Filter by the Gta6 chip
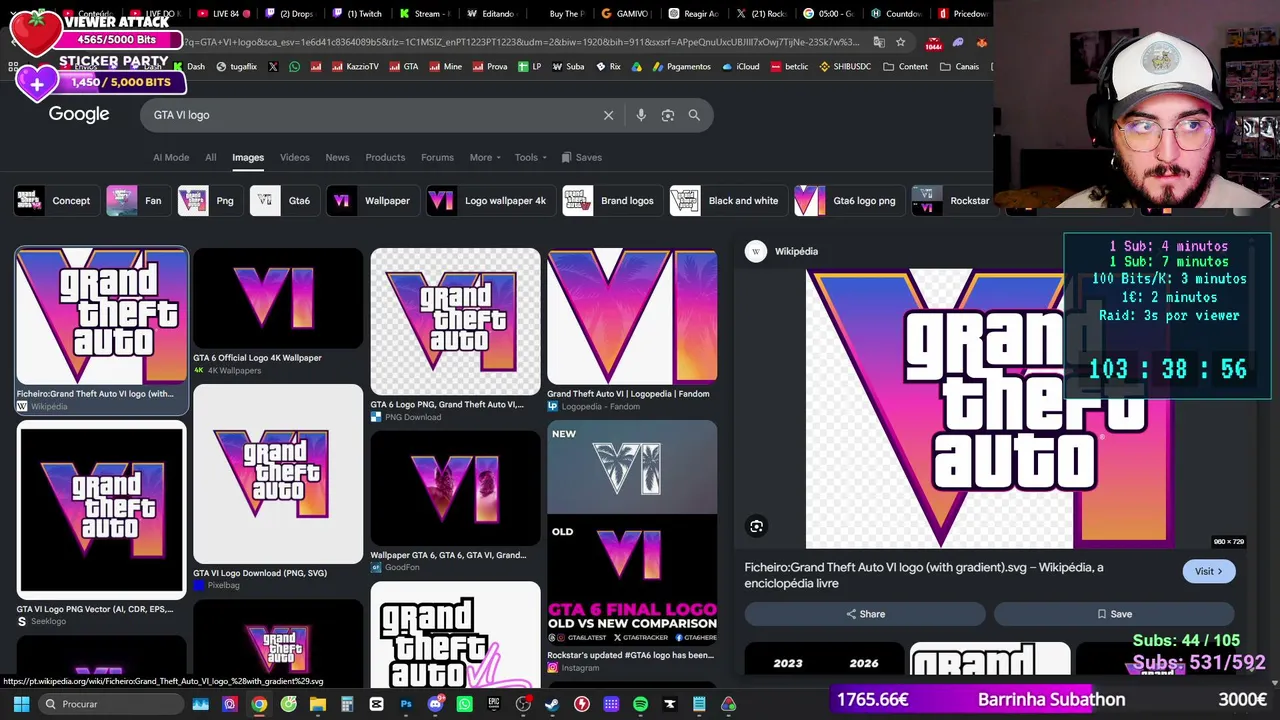The height and width of the screenshot is (720, 1280). point(284,200)
